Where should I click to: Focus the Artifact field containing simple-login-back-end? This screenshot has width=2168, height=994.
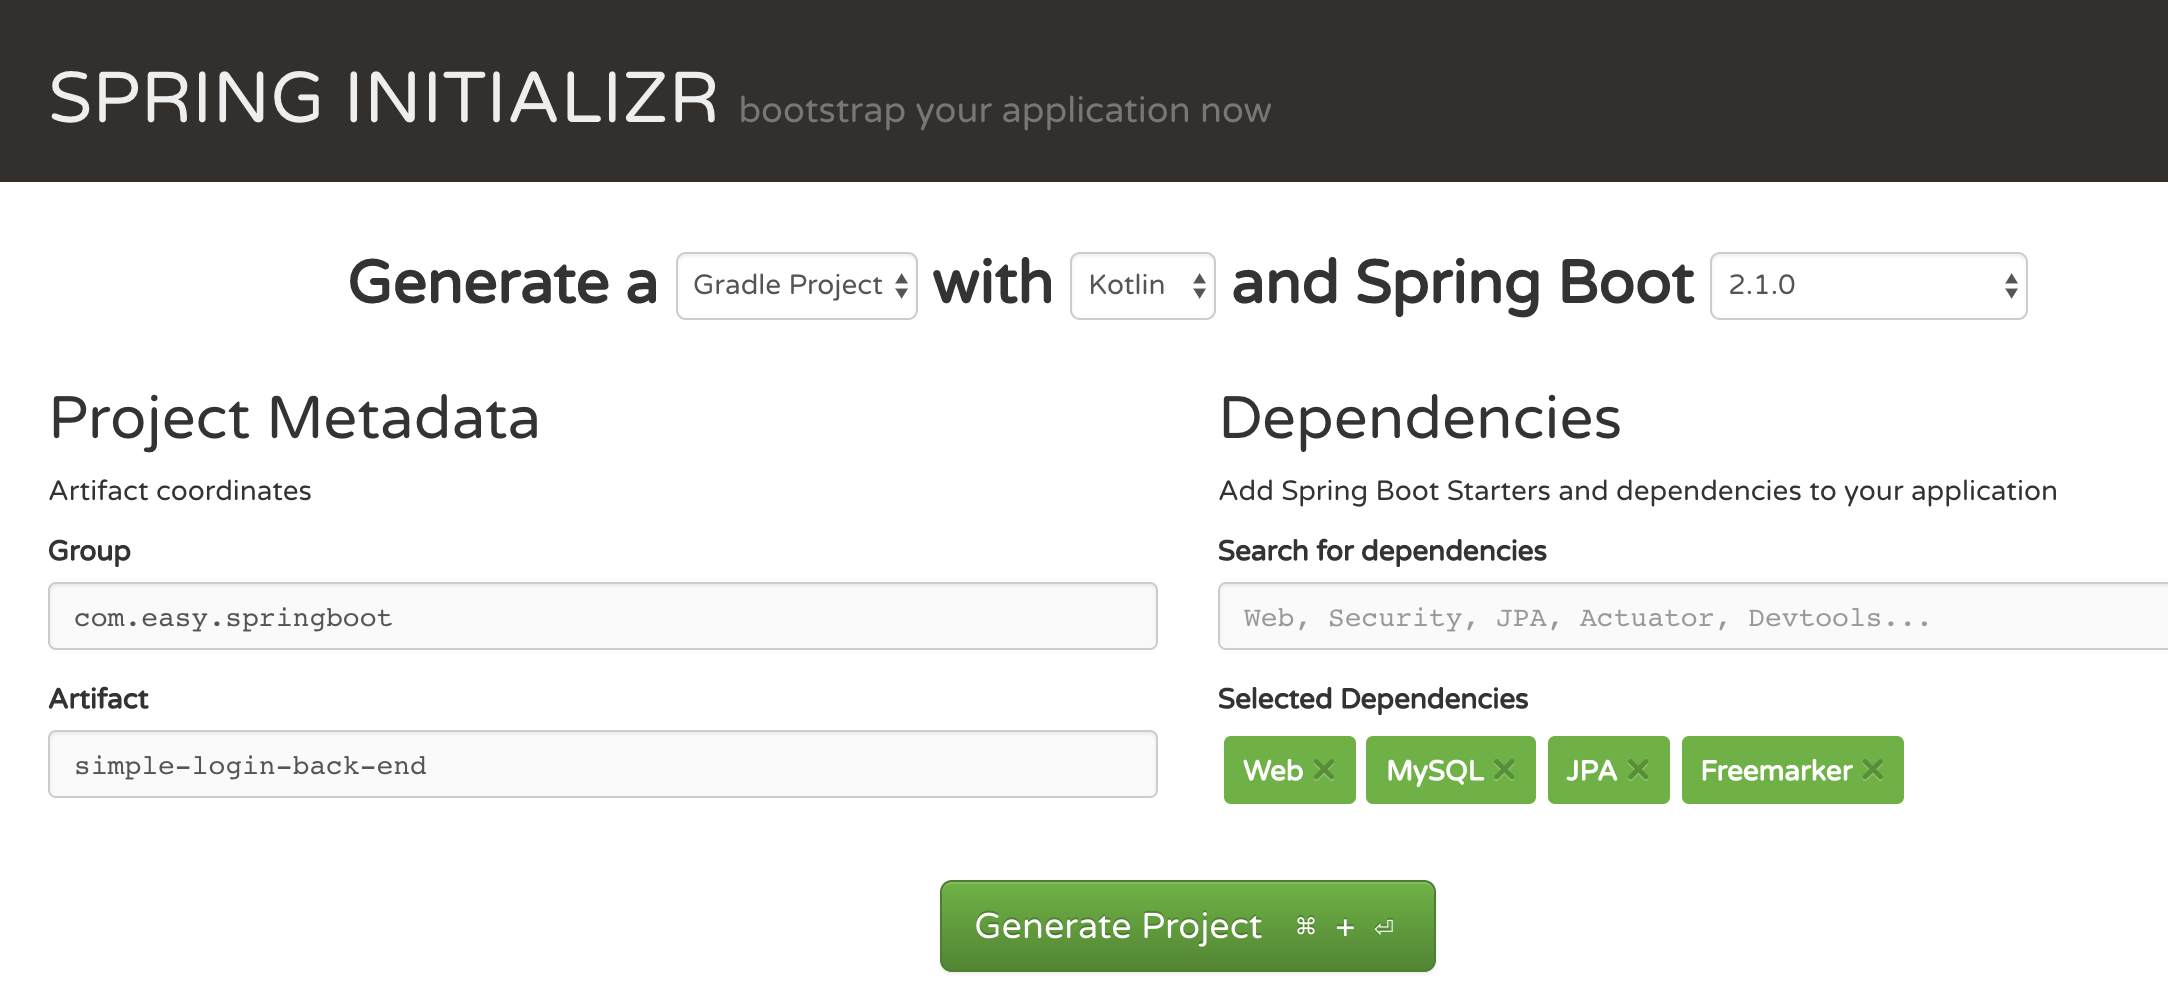coord(602,765)
